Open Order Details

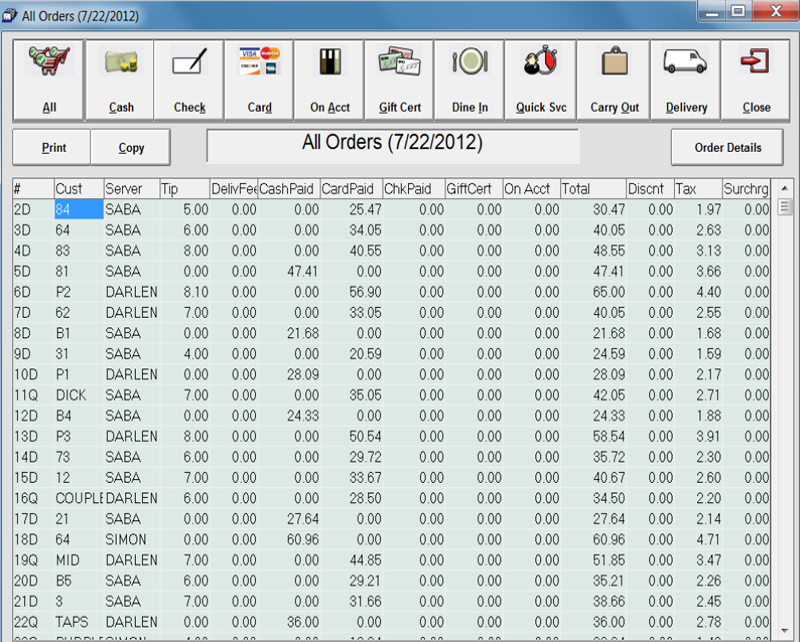click(x=727, y=147)
